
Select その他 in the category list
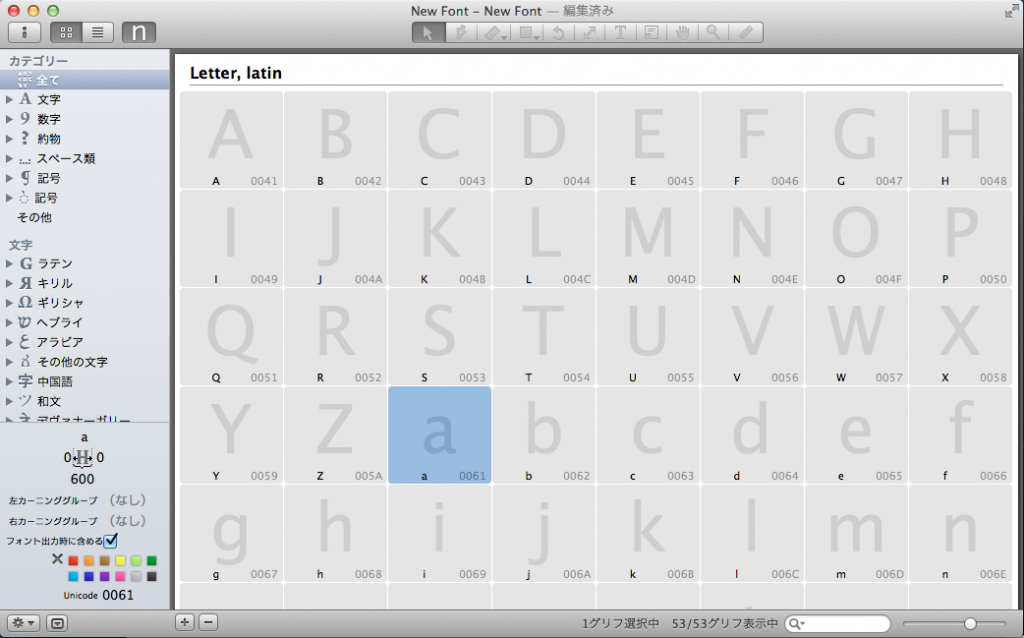[x=34, y=217]
